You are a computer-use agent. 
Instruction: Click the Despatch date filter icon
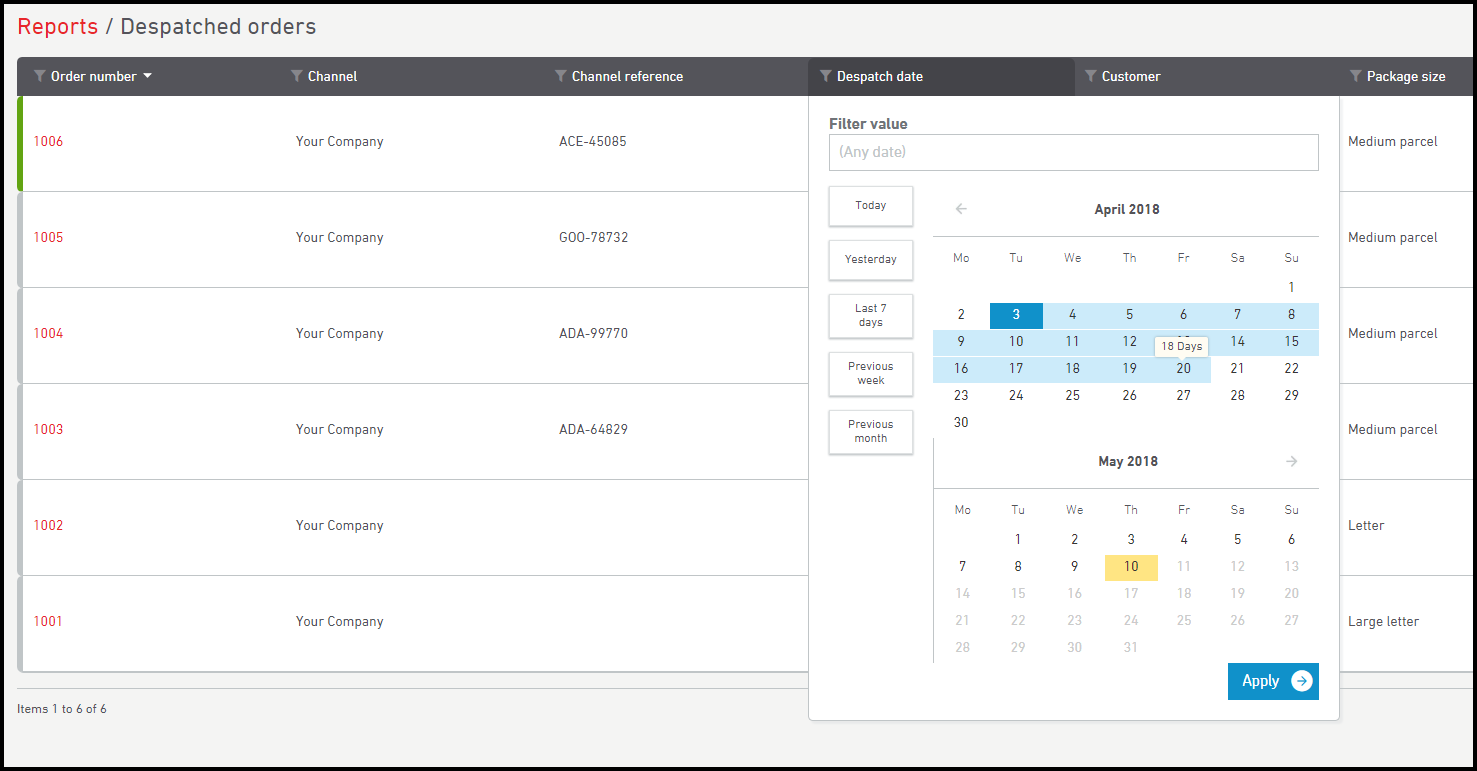(826, 76)
